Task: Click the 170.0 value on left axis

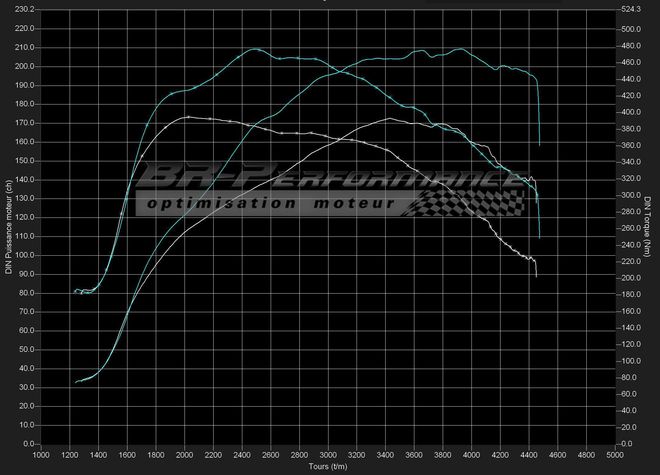Action: [25, 123]
